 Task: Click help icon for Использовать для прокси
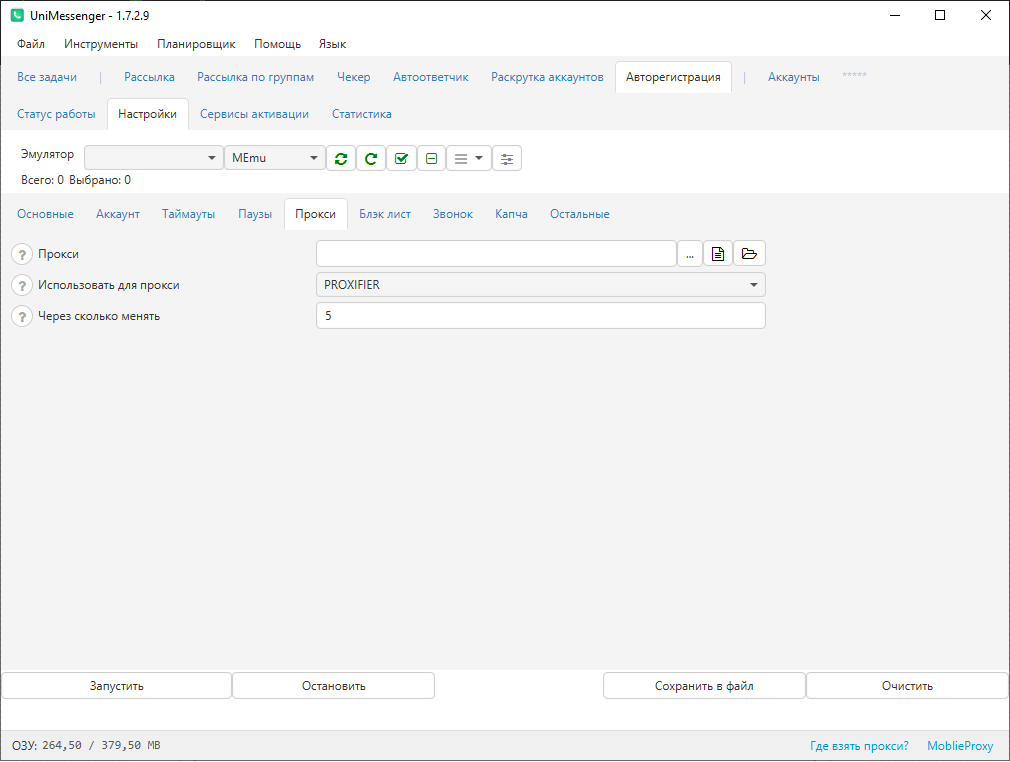point(22,285)
